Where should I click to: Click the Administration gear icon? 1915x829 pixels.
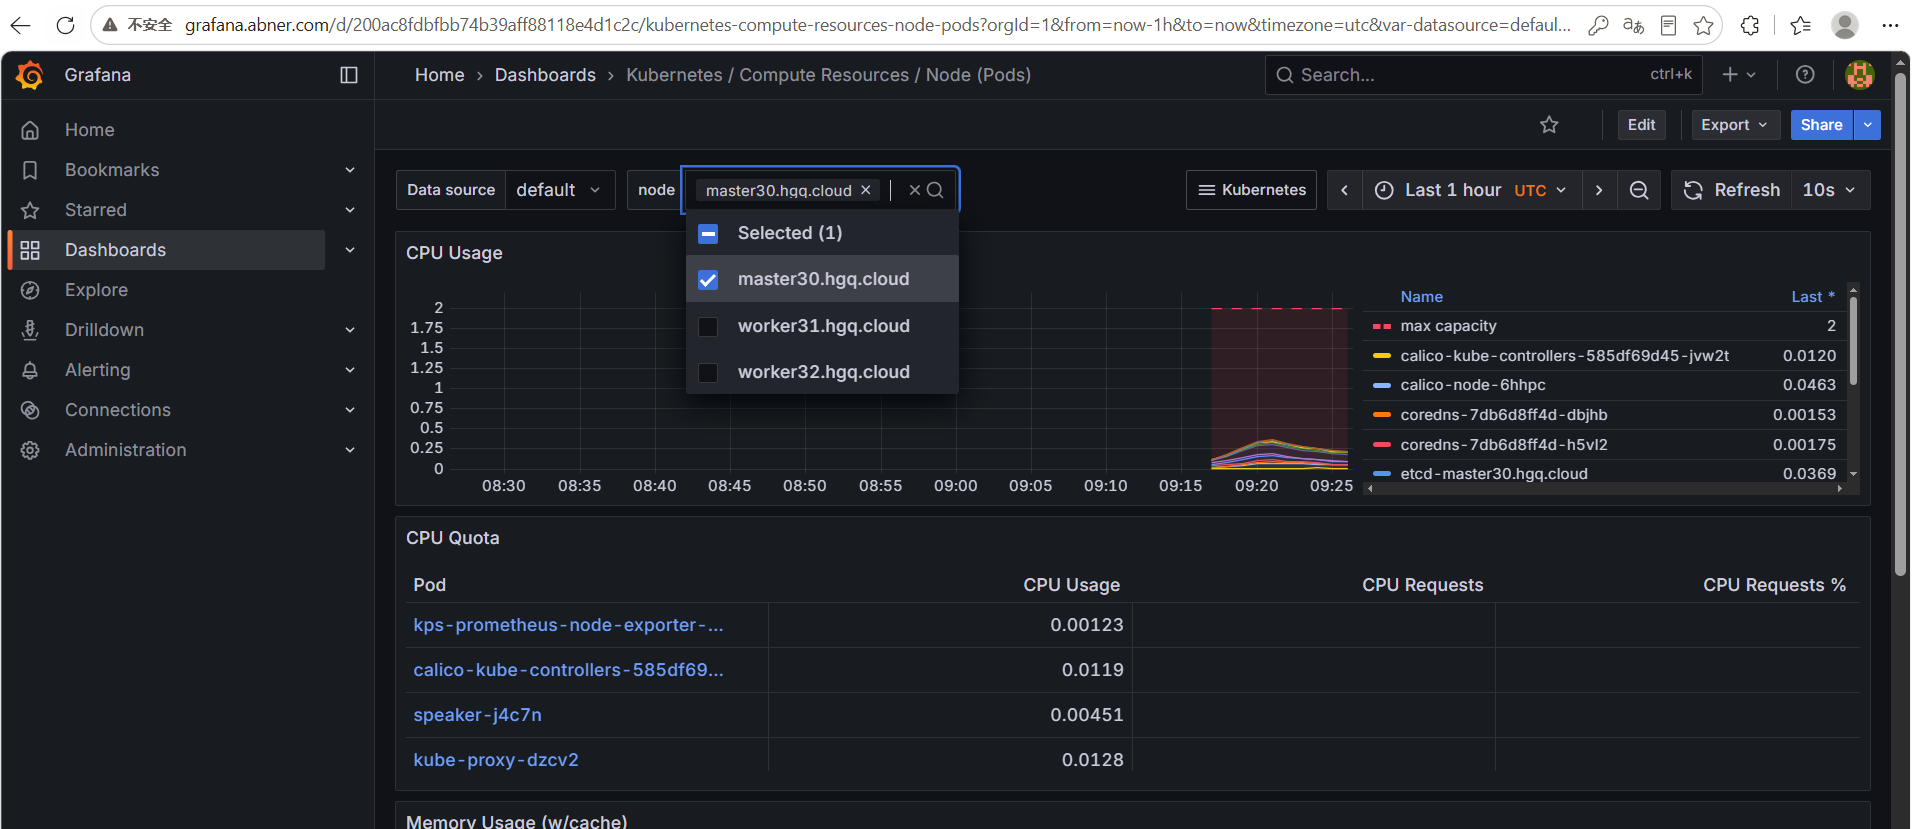[30, 450]
